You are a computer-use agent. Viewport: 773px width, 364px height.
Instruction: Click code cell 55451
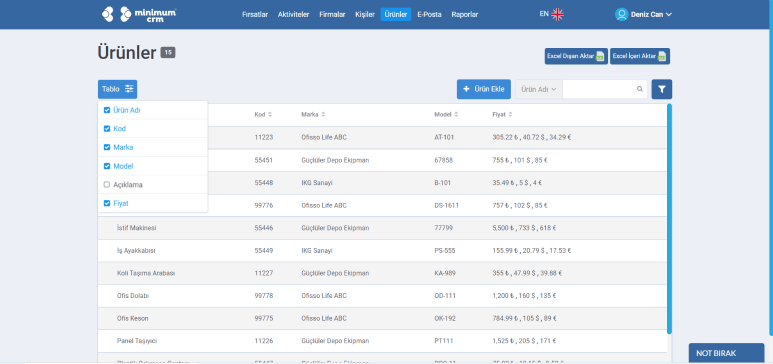click(x=264, y=160)
